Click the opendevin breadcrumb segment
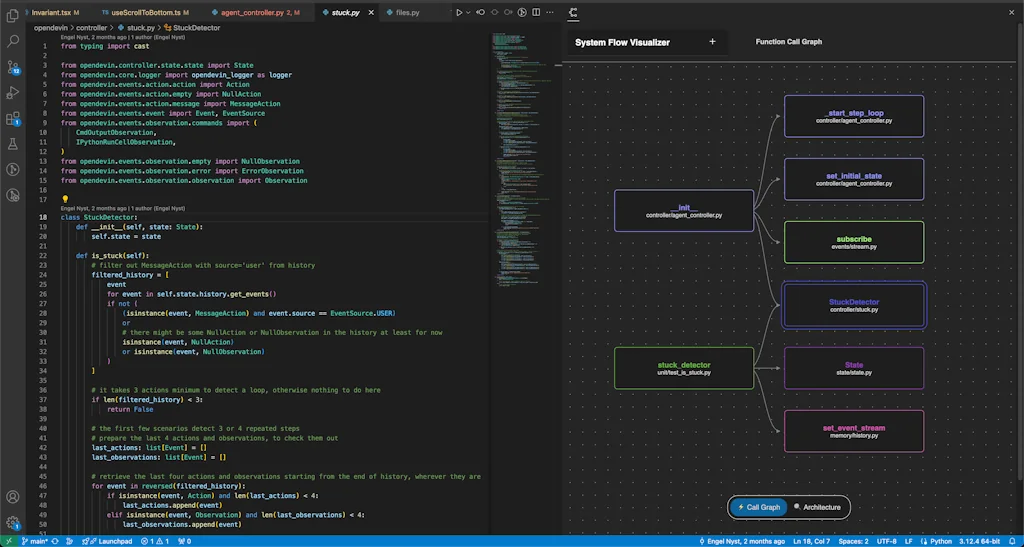This screenshot has width=1024, height=547. (x=52, y=28)
